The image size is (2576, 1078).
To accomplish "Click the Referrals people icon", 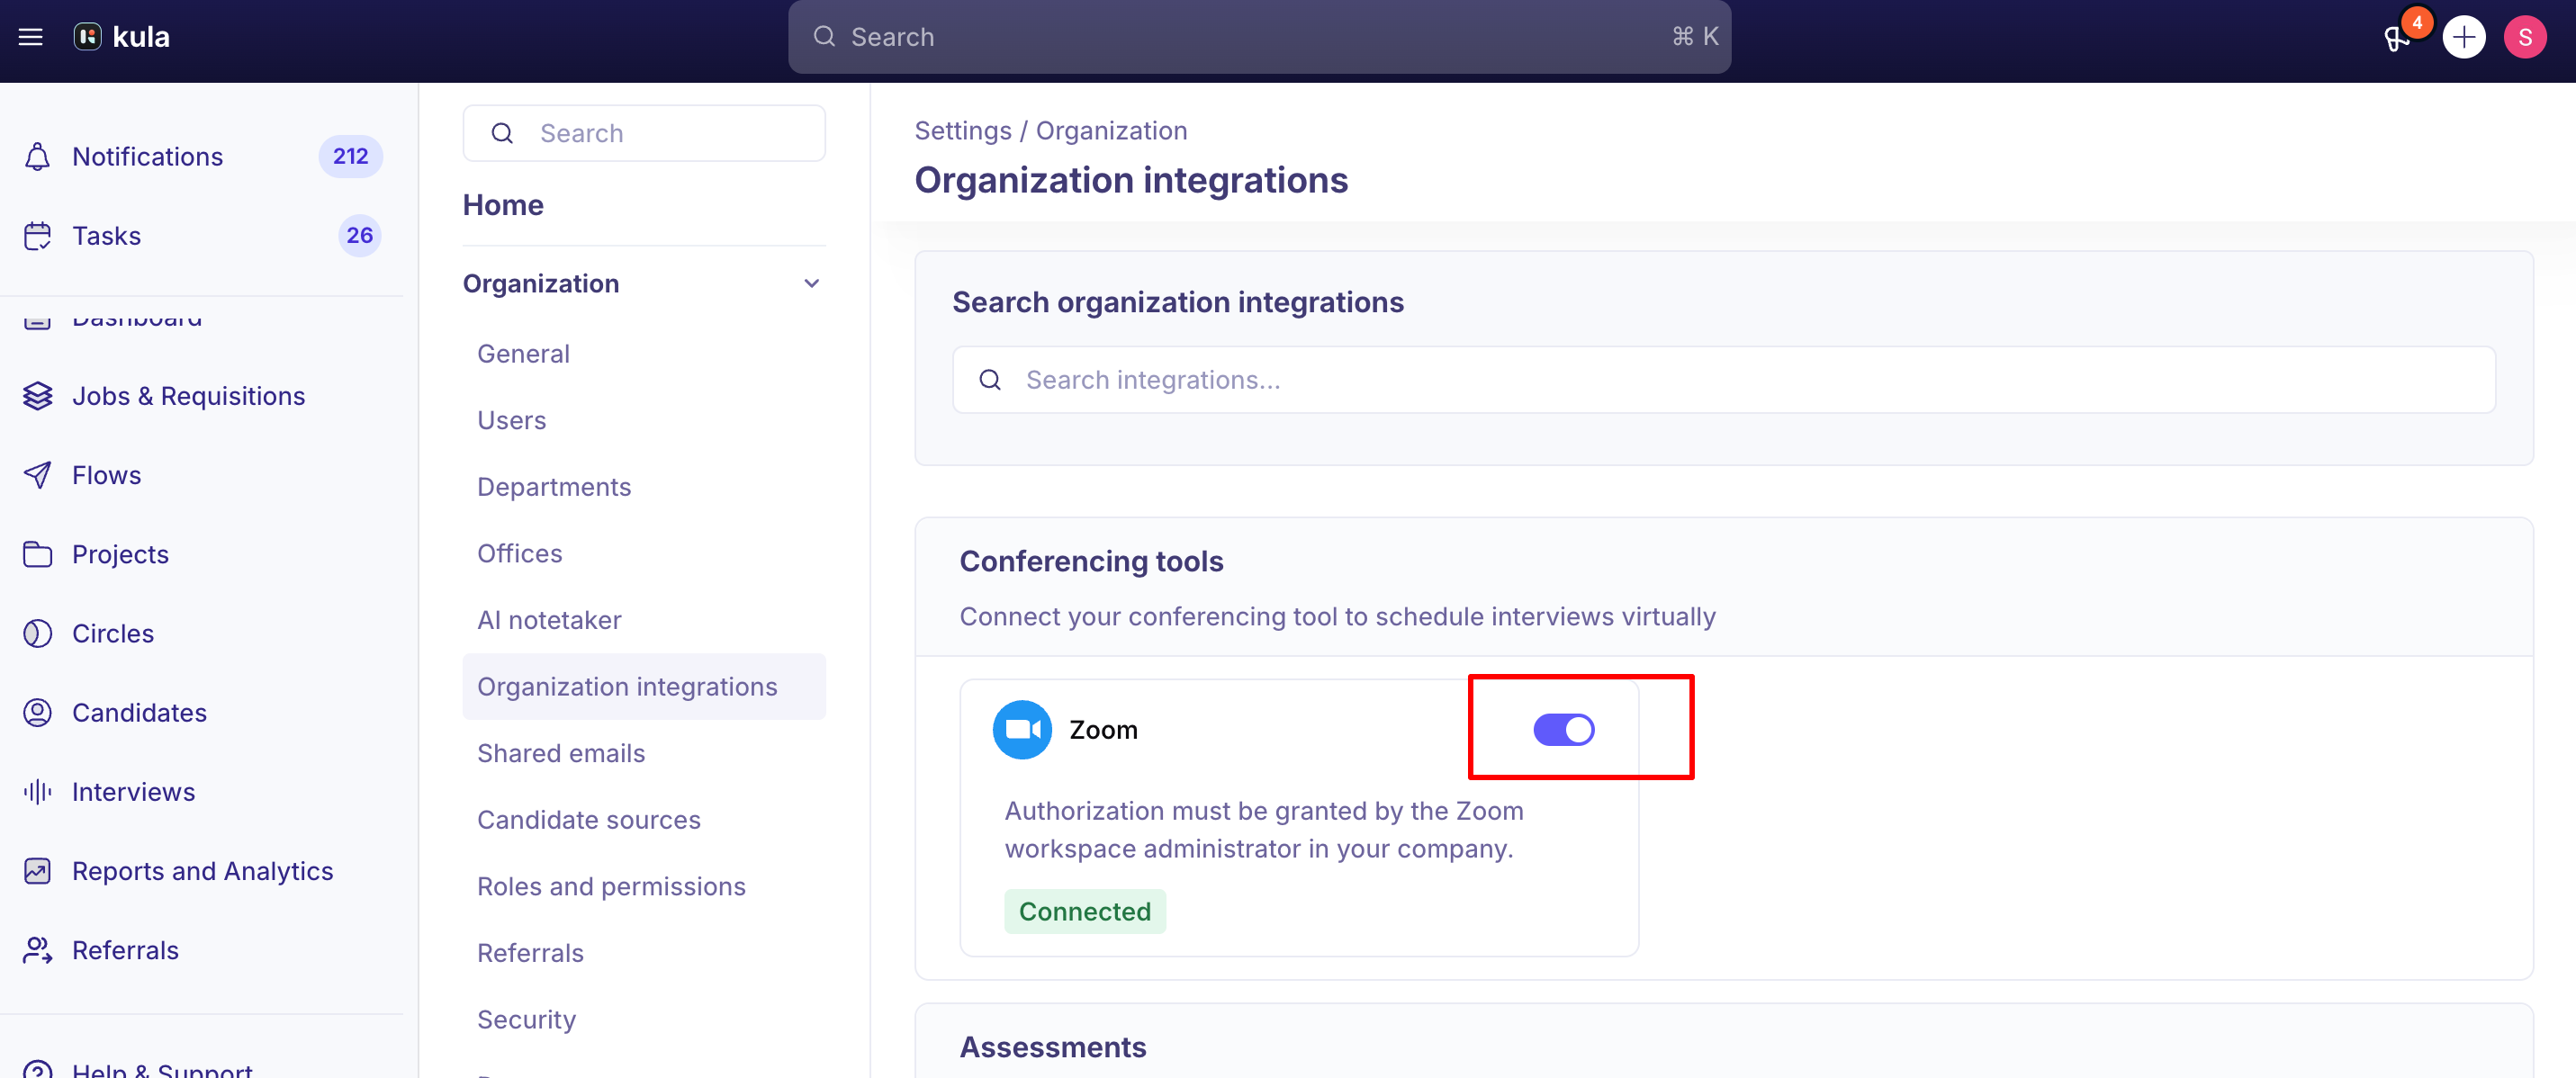I will click(x=37, y=950).
